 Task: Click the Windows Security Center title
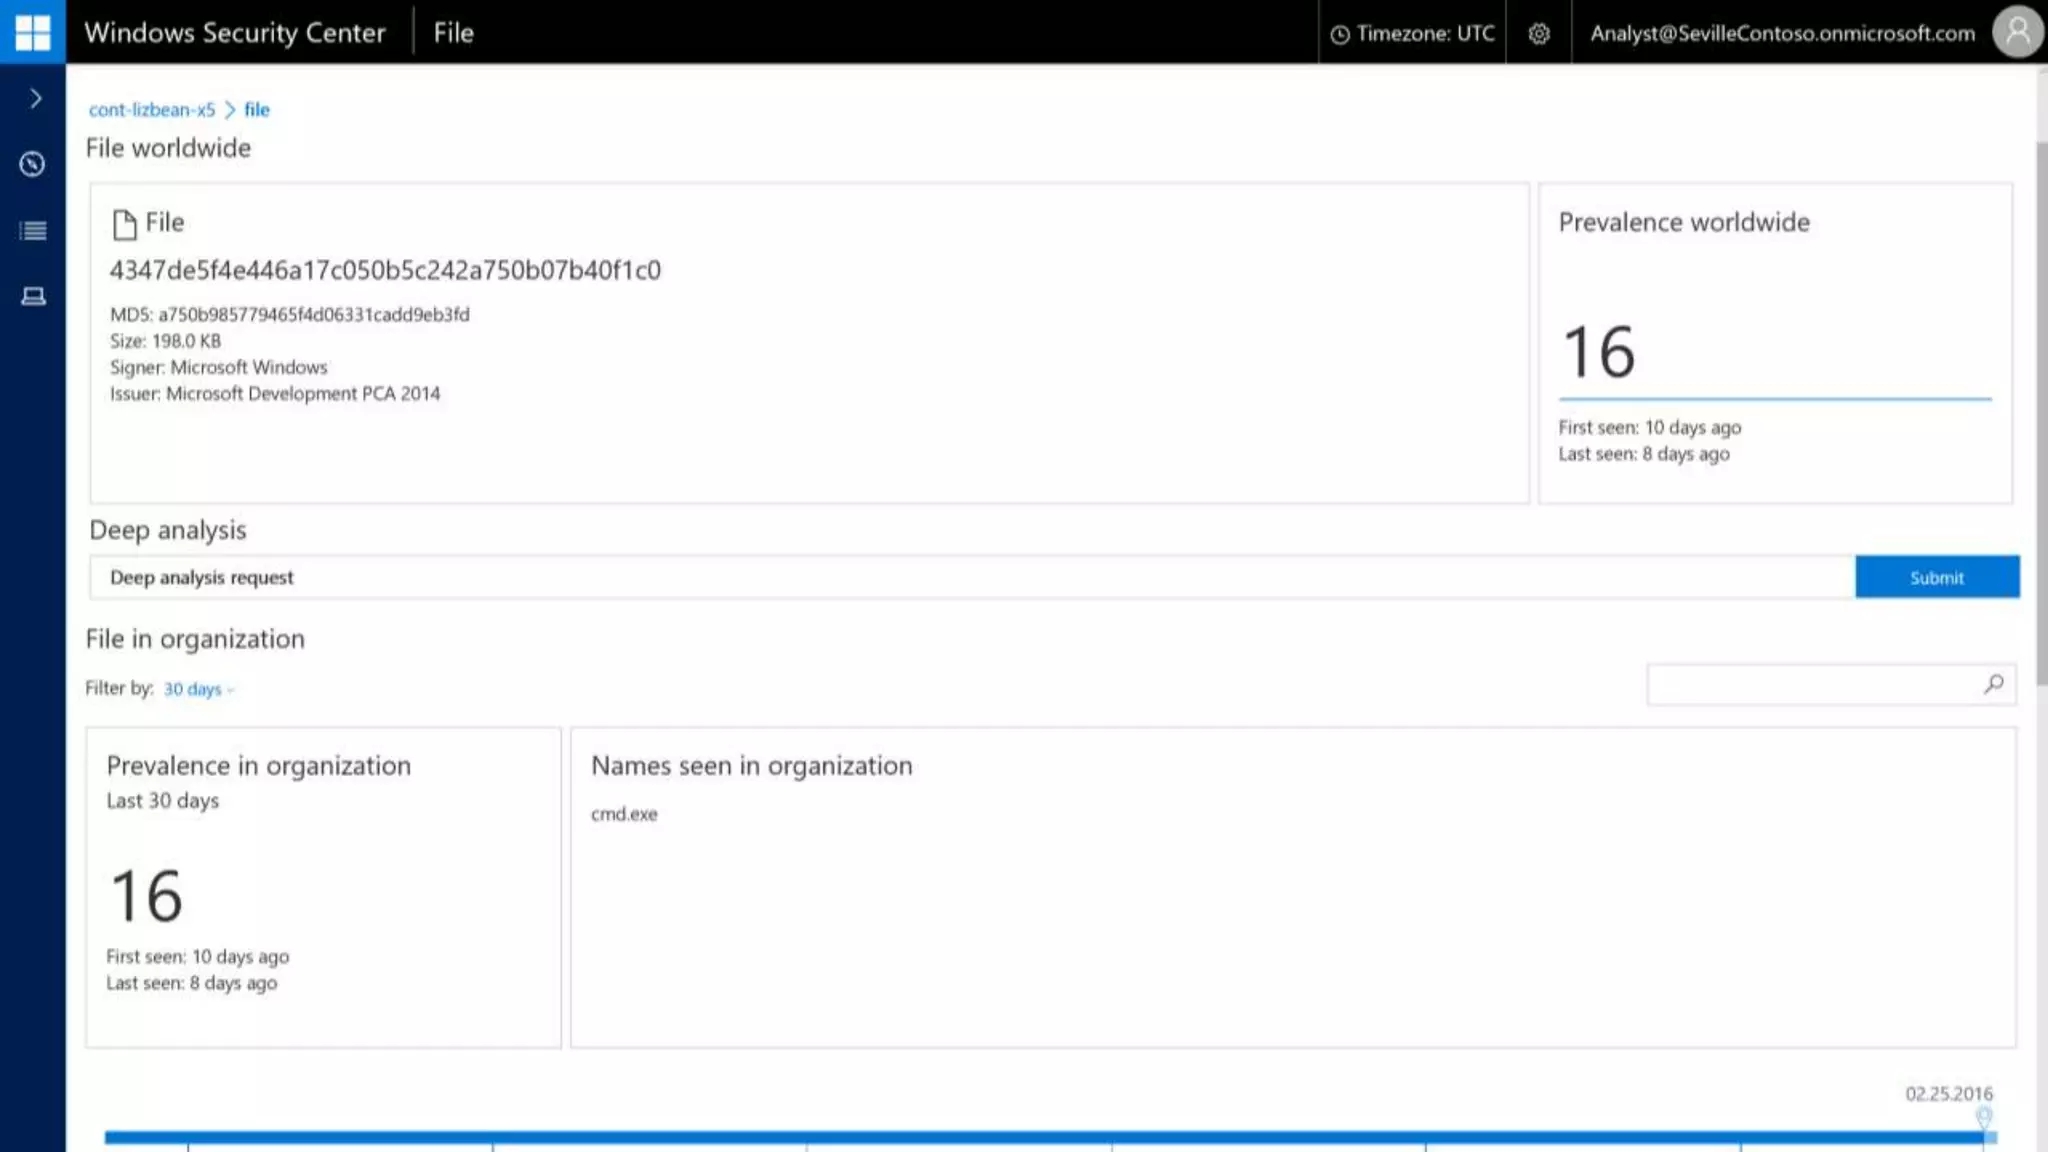pos(235,33)
